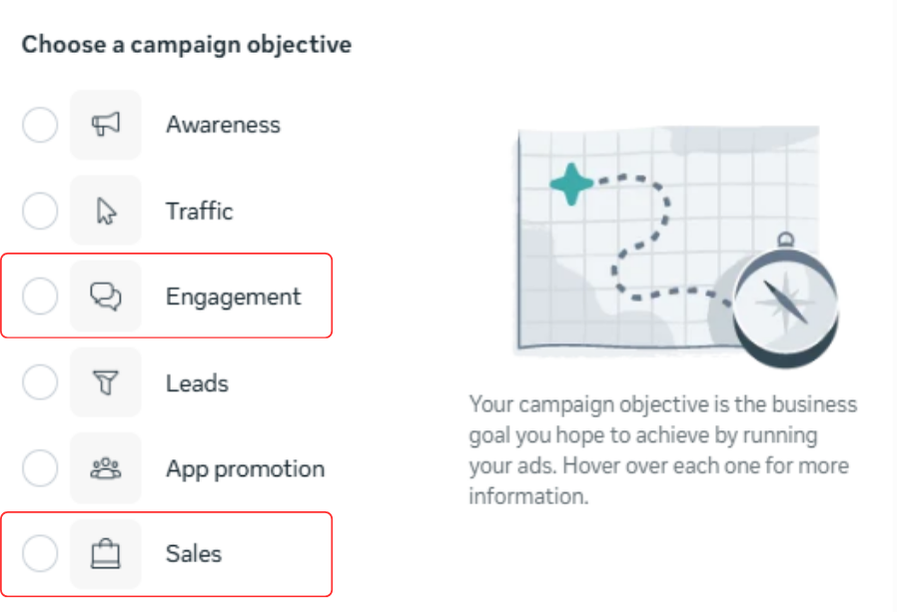The width and height of the screenshot is (897, 612).
Task: Select the Traffic radio button
Action: tap(40, 211)
